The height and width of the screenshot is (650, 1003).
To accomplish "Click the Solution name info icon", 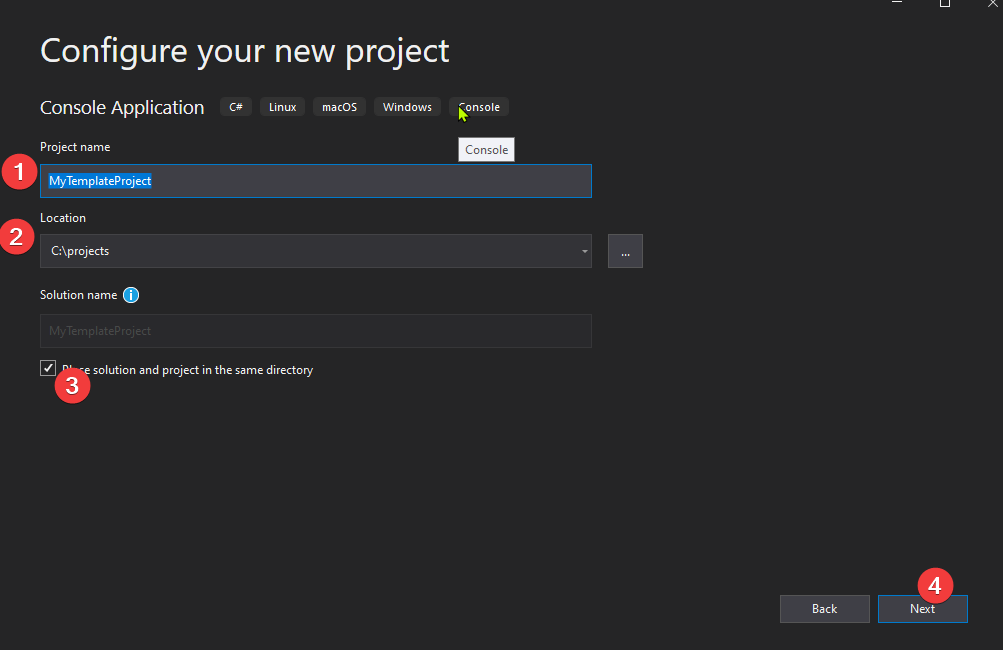I will coord(130,295).
